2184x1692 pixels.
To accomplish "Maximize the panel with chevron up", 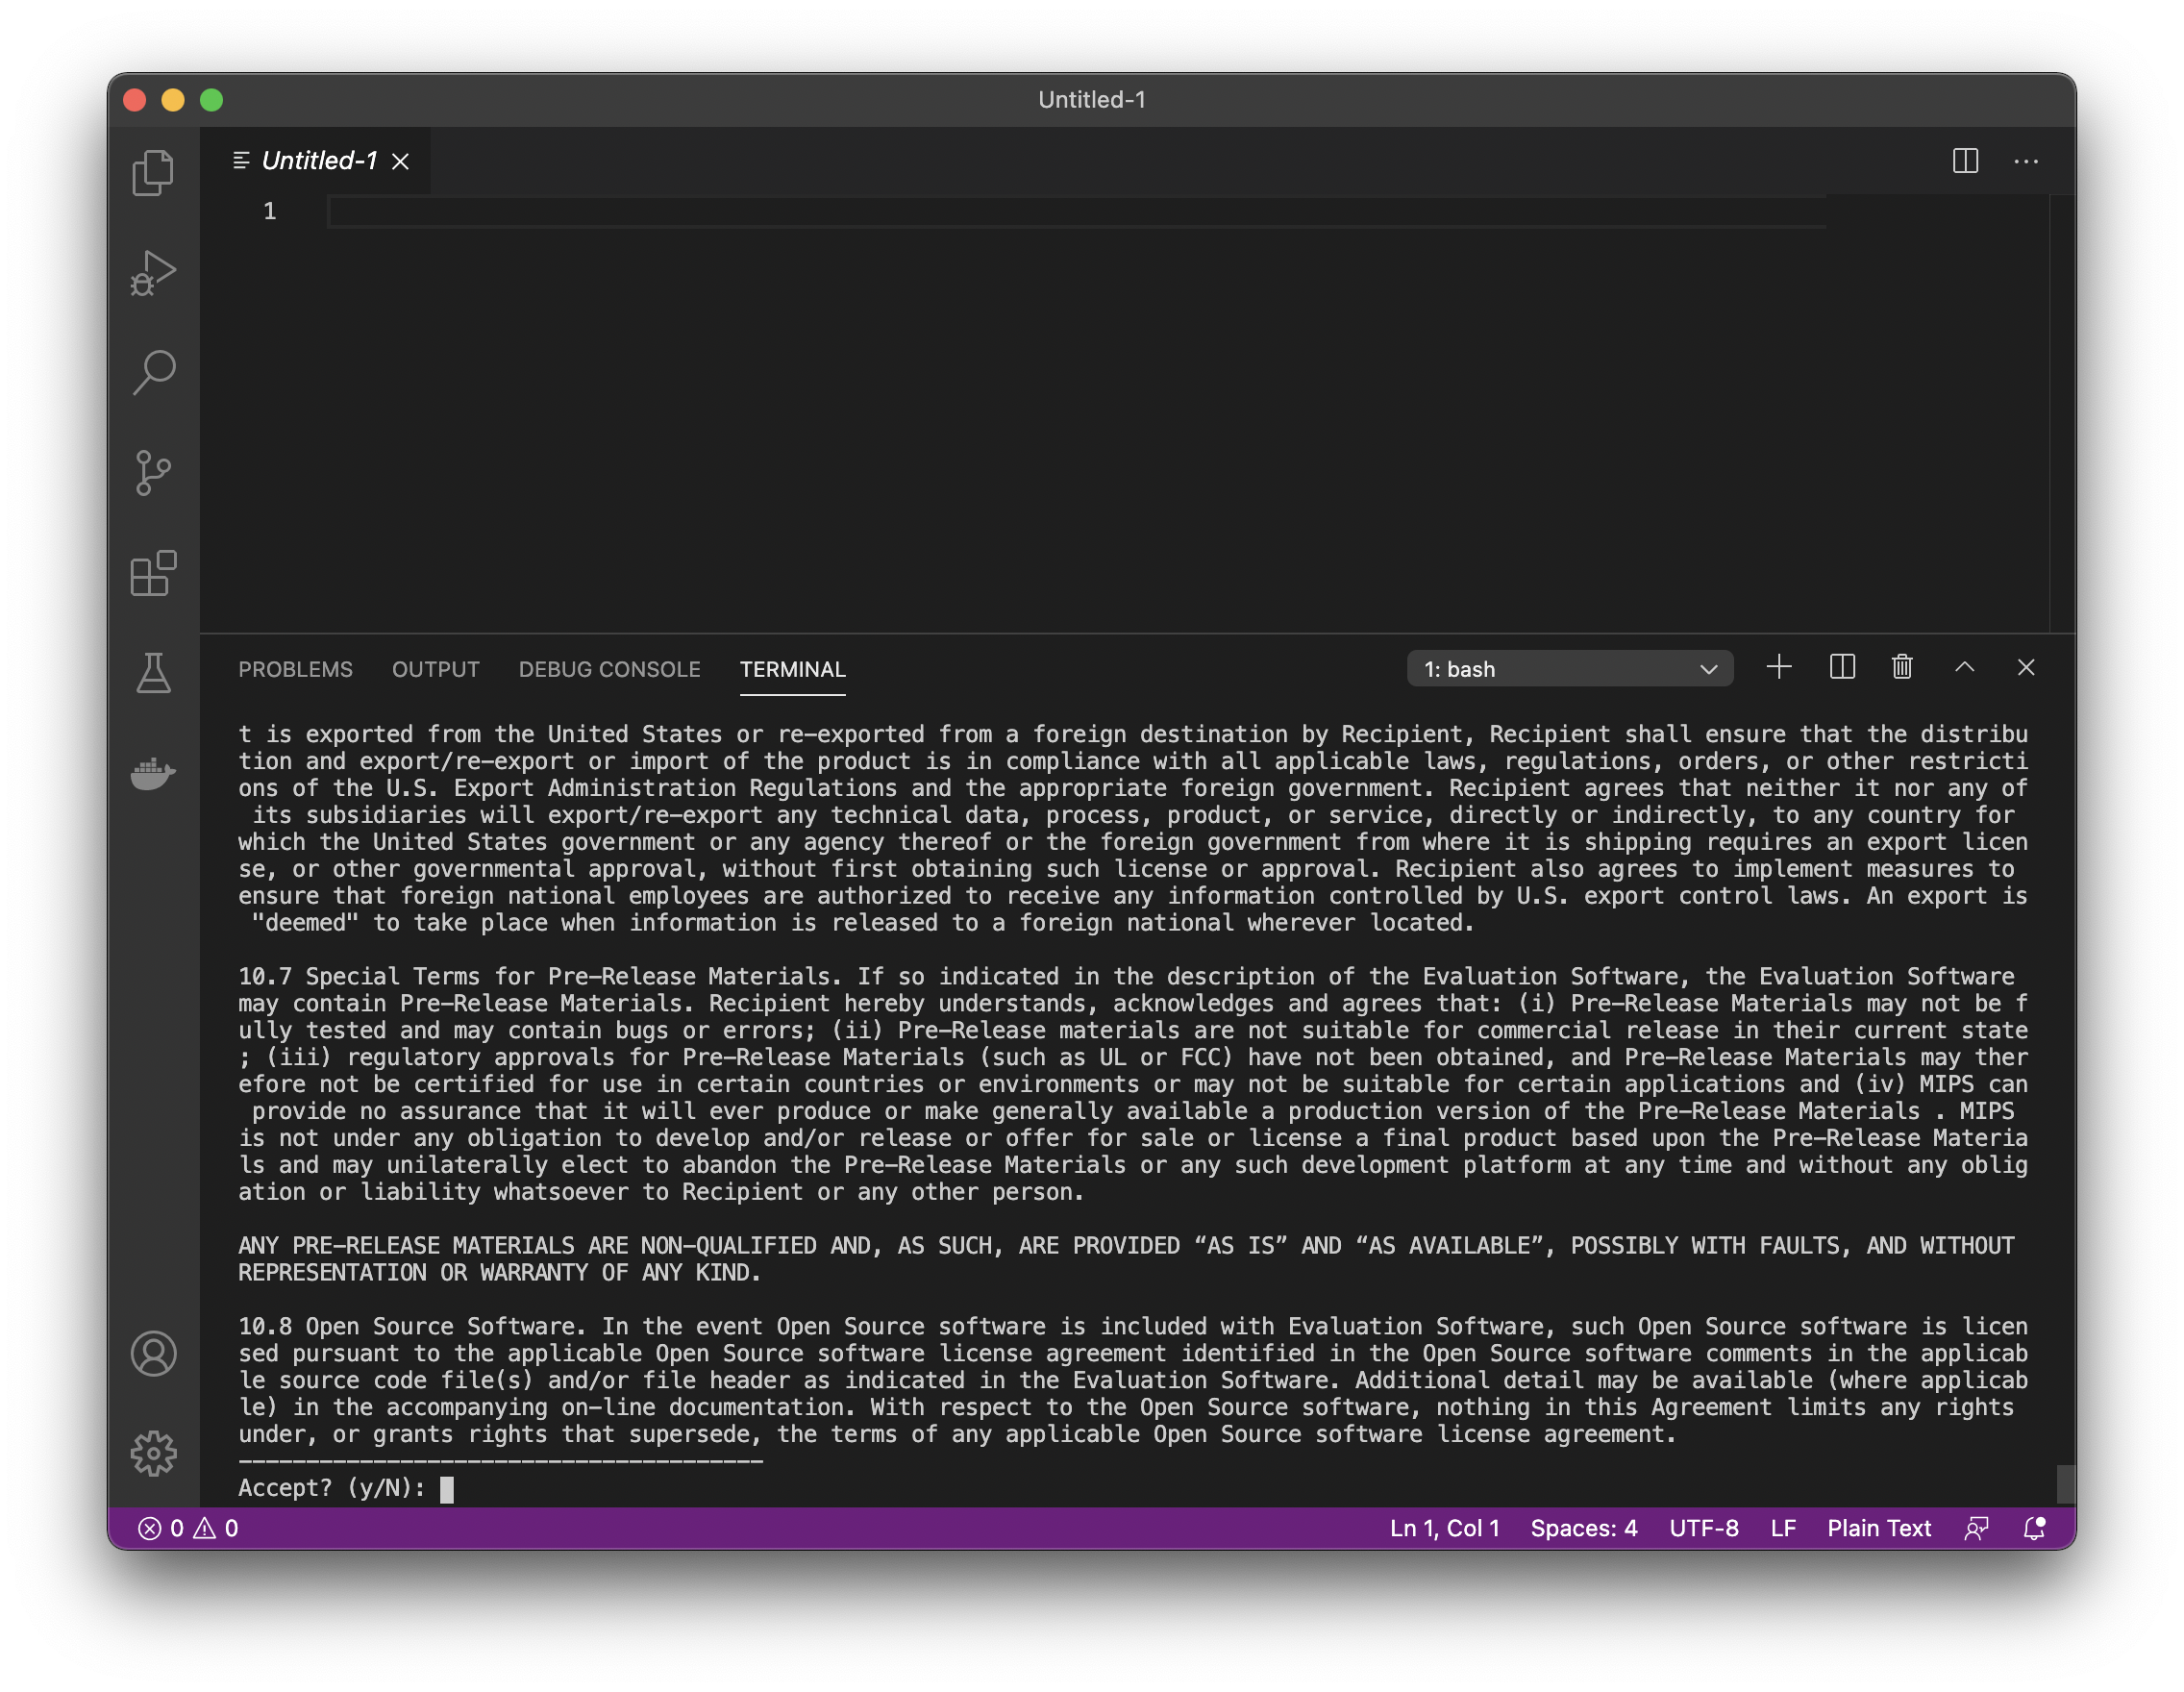I will coord(1964,667).
